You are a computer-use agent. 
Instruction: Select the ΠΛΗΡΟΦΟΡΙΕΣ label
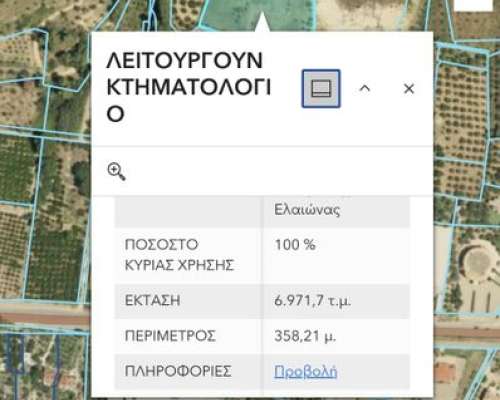click(178, 371)
